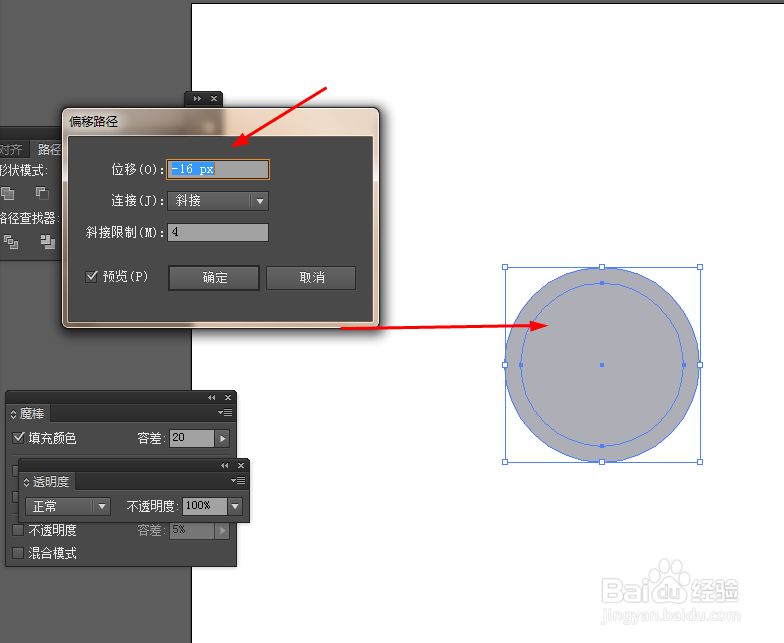Image resolution: width=784 pixels, height=643 pixels.
Task: Click the bottom-left selection handle of the circle
Action: 505,462
